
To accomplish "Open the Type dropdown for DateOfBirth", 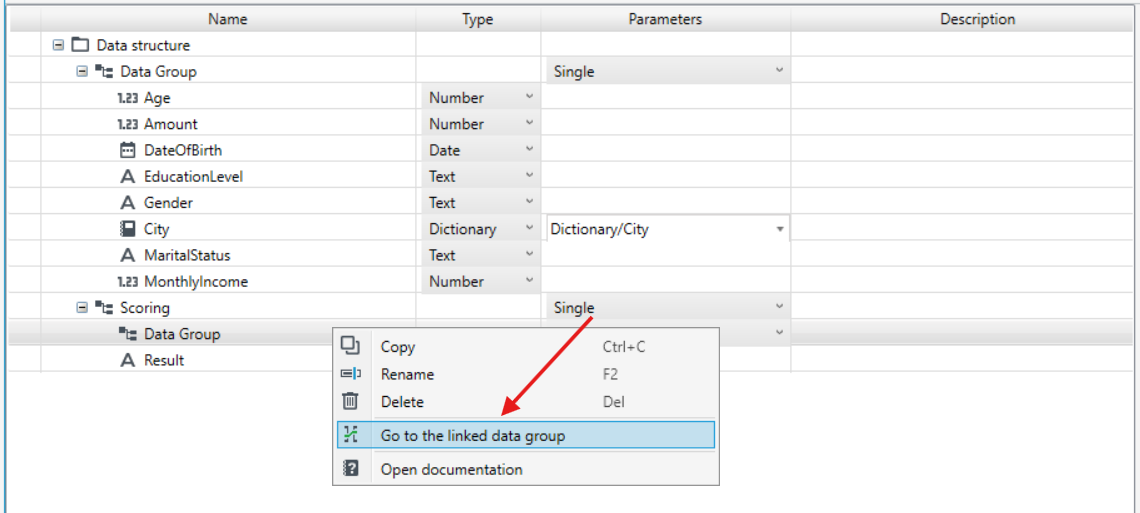I will coord(481,150).
